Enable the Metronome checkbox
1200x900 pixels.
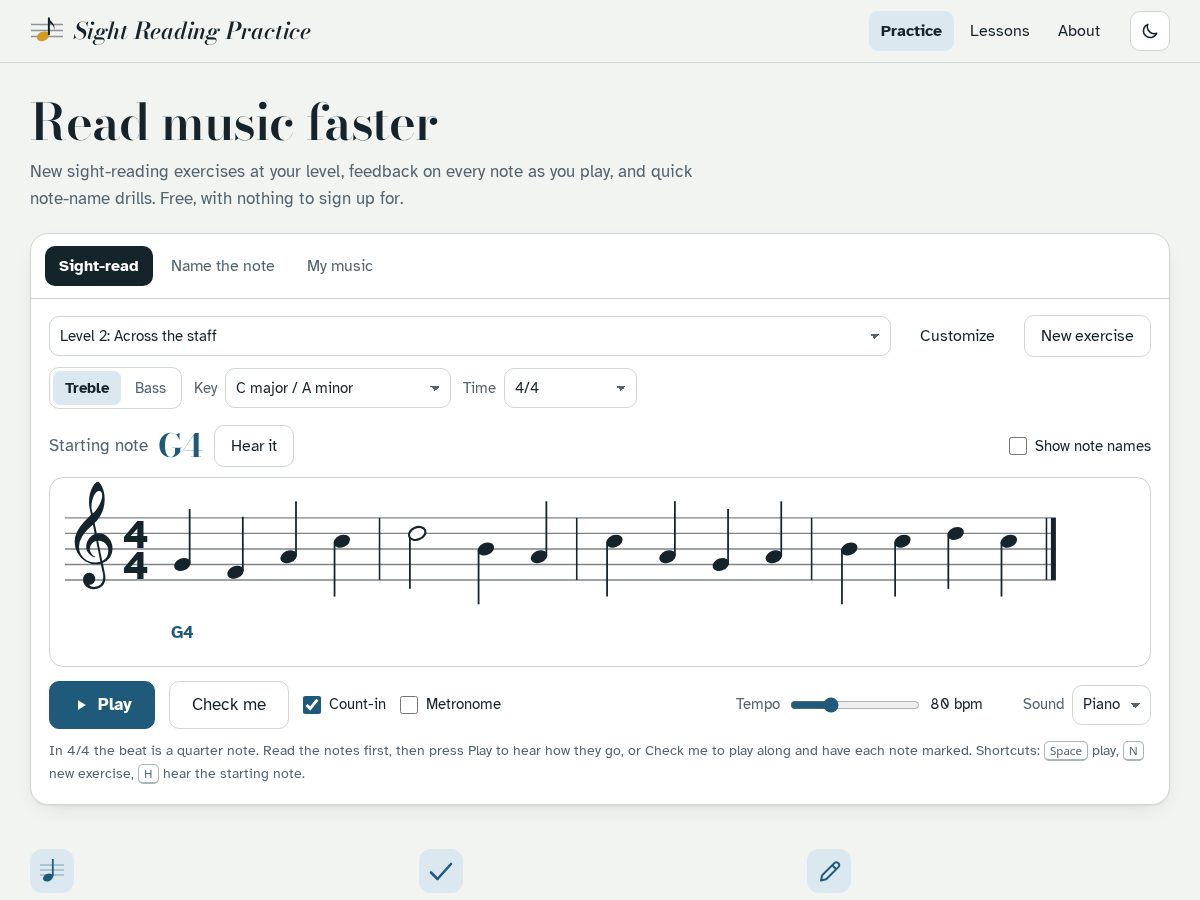(x=409, y=705)
